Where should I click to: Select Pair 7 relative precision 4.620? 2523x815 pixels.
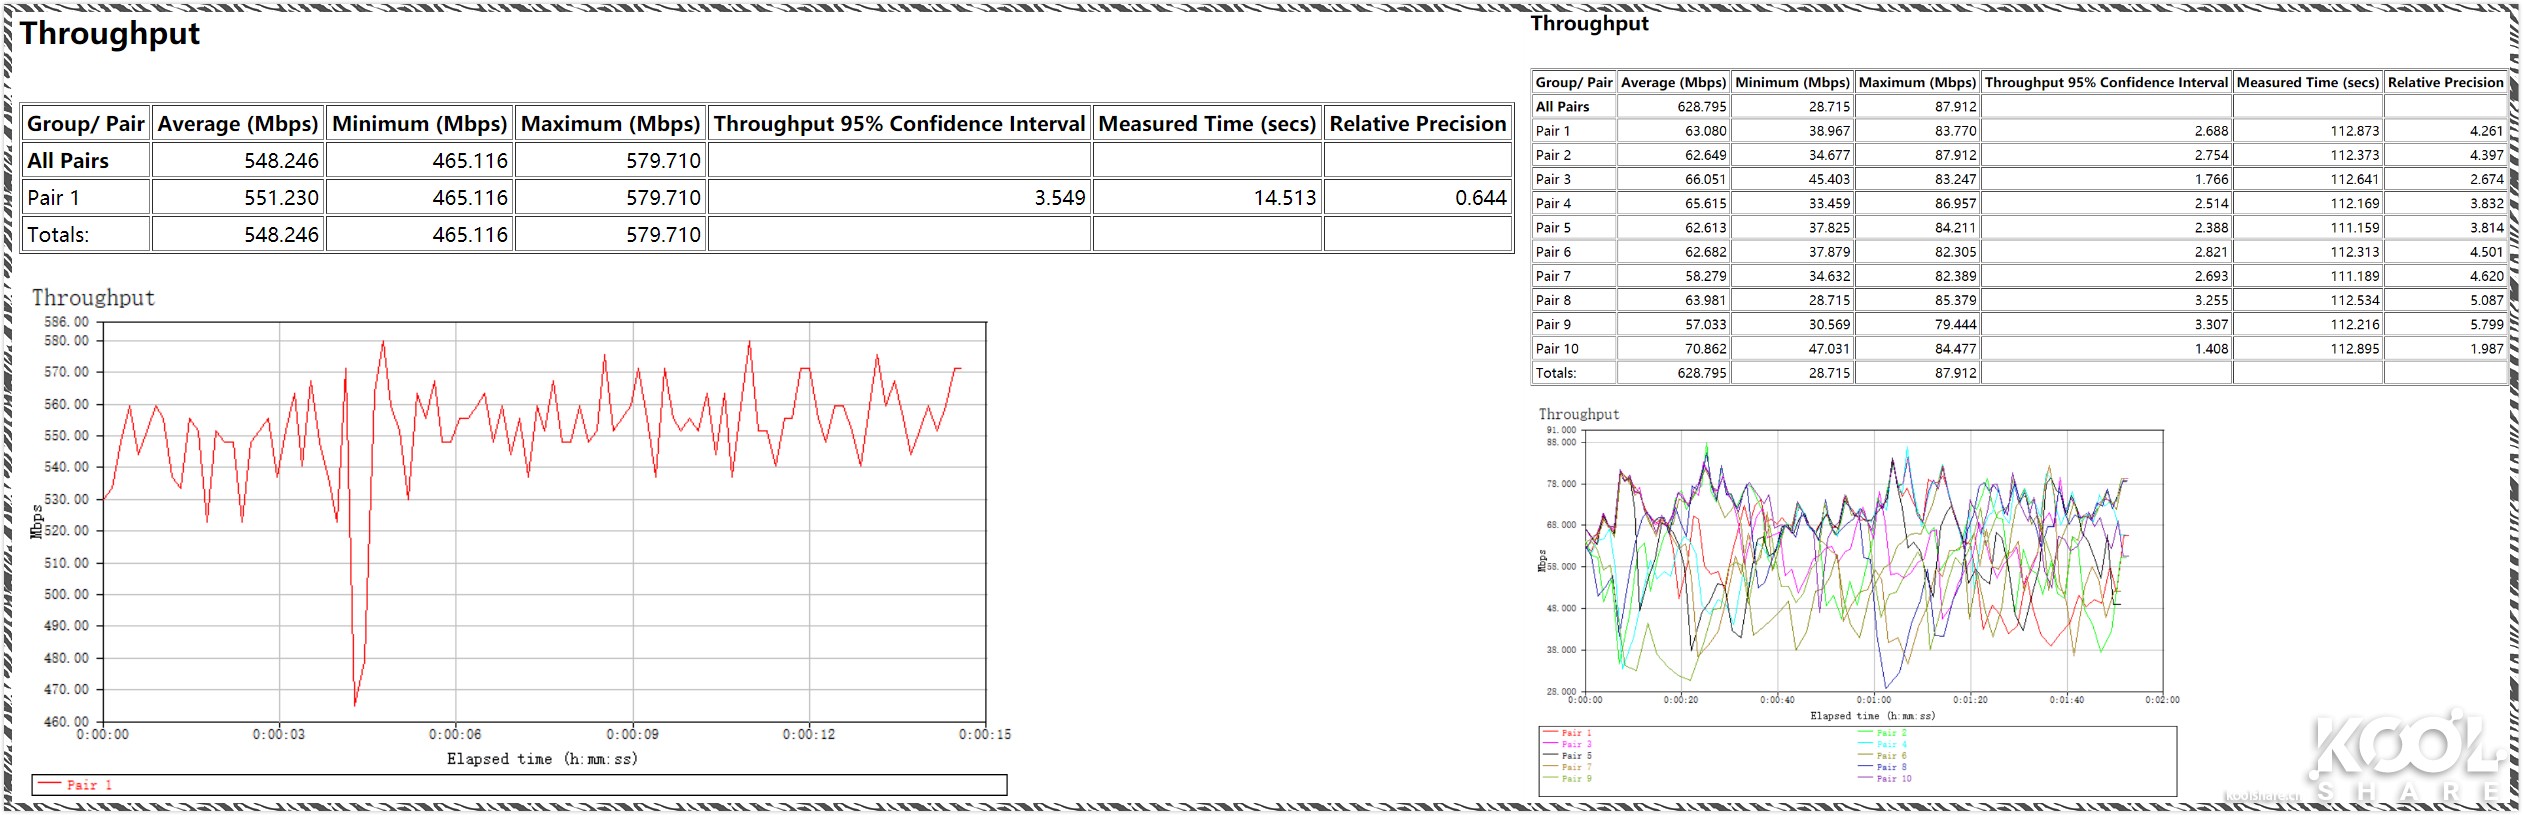click(x=2487, y=276)
